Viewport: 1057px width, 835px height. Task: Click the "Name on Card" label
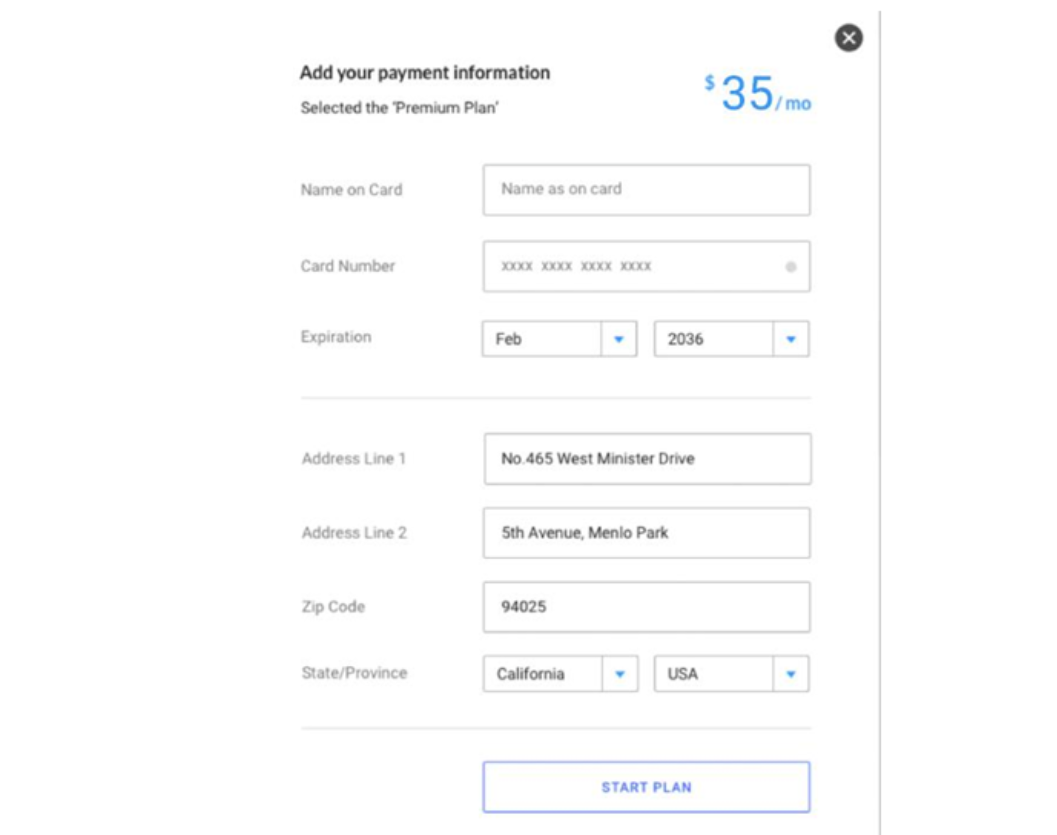[x=351, y=190]
